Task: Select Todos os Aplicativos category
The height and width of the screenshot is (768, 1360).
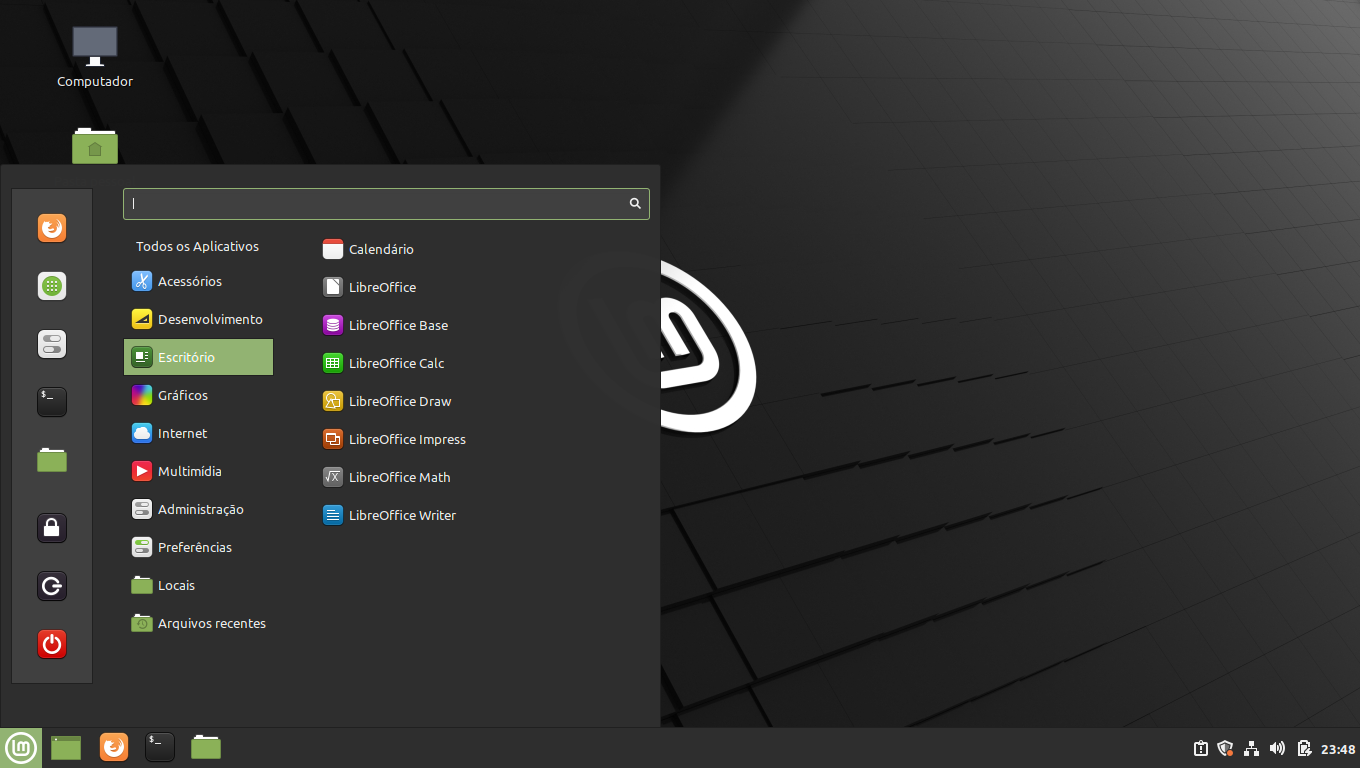Action: [x=198, y=246]
